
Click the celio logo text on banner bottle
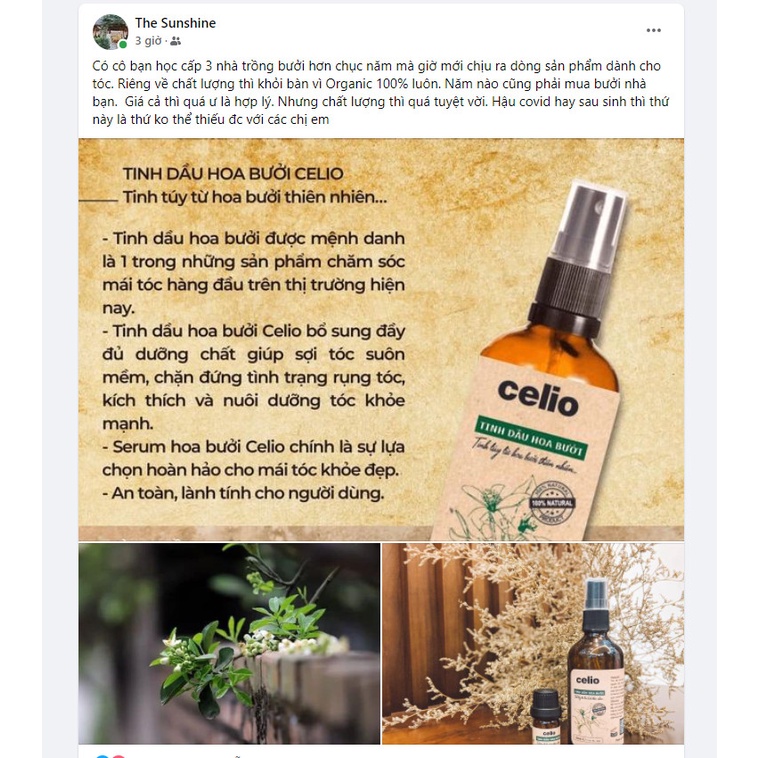coord(538,399)
